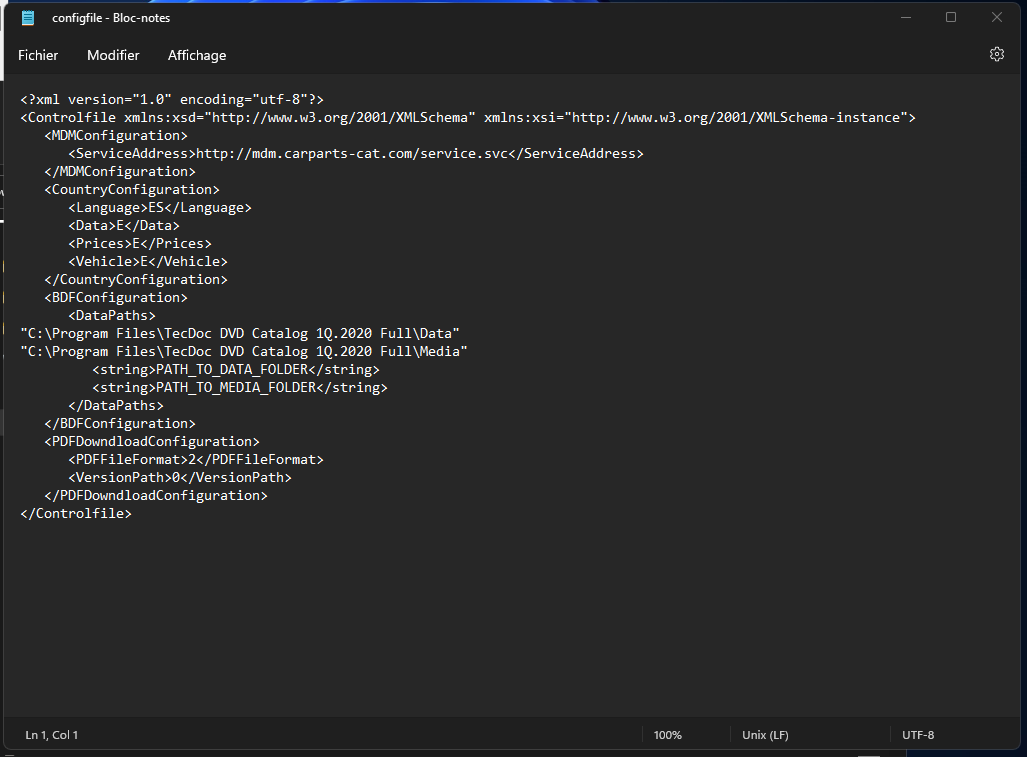This screenshot has width=1027, height=757.
Task: Click the VersionPath 0 line
Action: pos(180,478)
